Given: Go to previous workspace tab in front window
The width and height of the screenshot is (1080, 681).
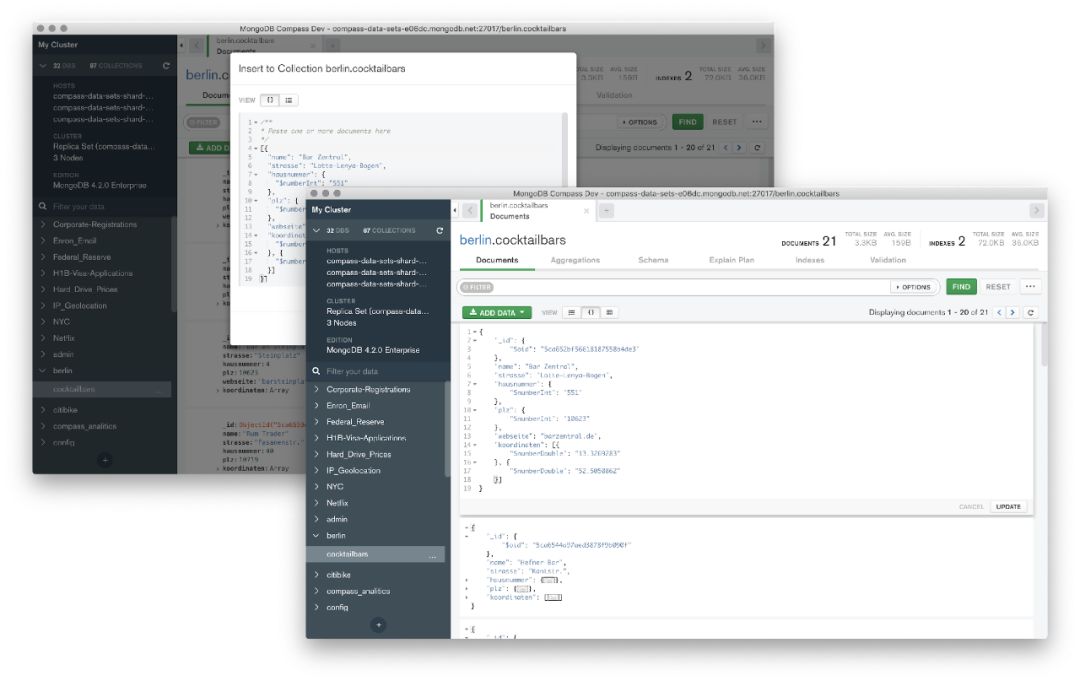Looking at the screenshot, I should 470,211.
